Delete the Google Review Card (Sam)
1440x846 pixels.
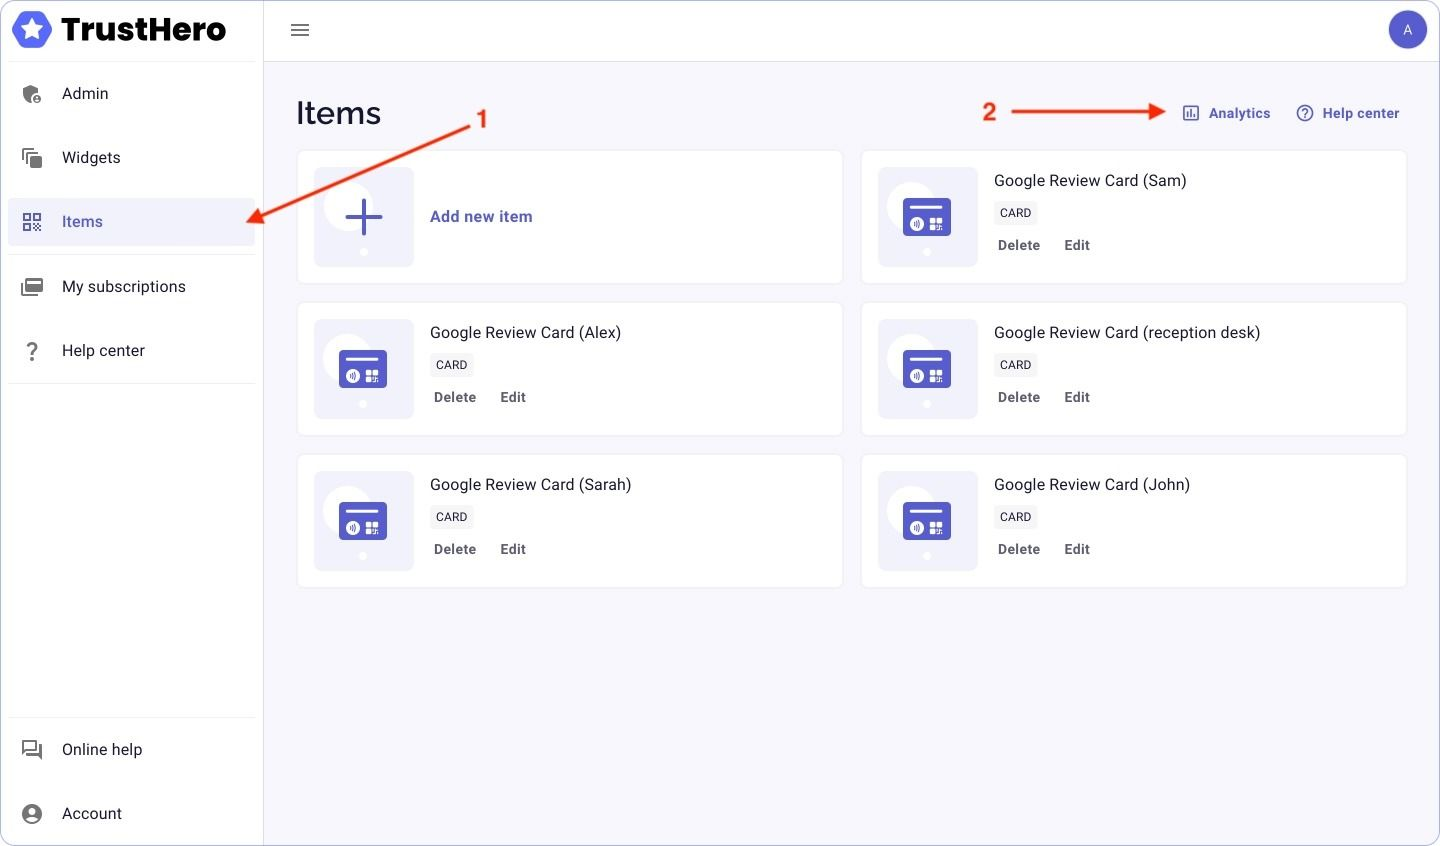1019,245
